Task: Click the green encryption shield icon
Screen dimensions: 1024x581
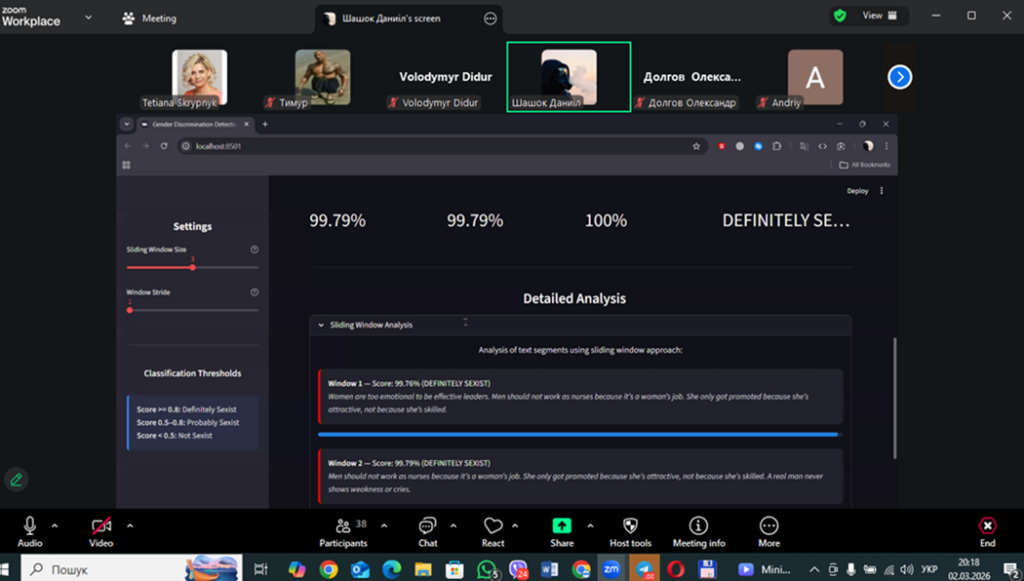Action: (839, 16)
